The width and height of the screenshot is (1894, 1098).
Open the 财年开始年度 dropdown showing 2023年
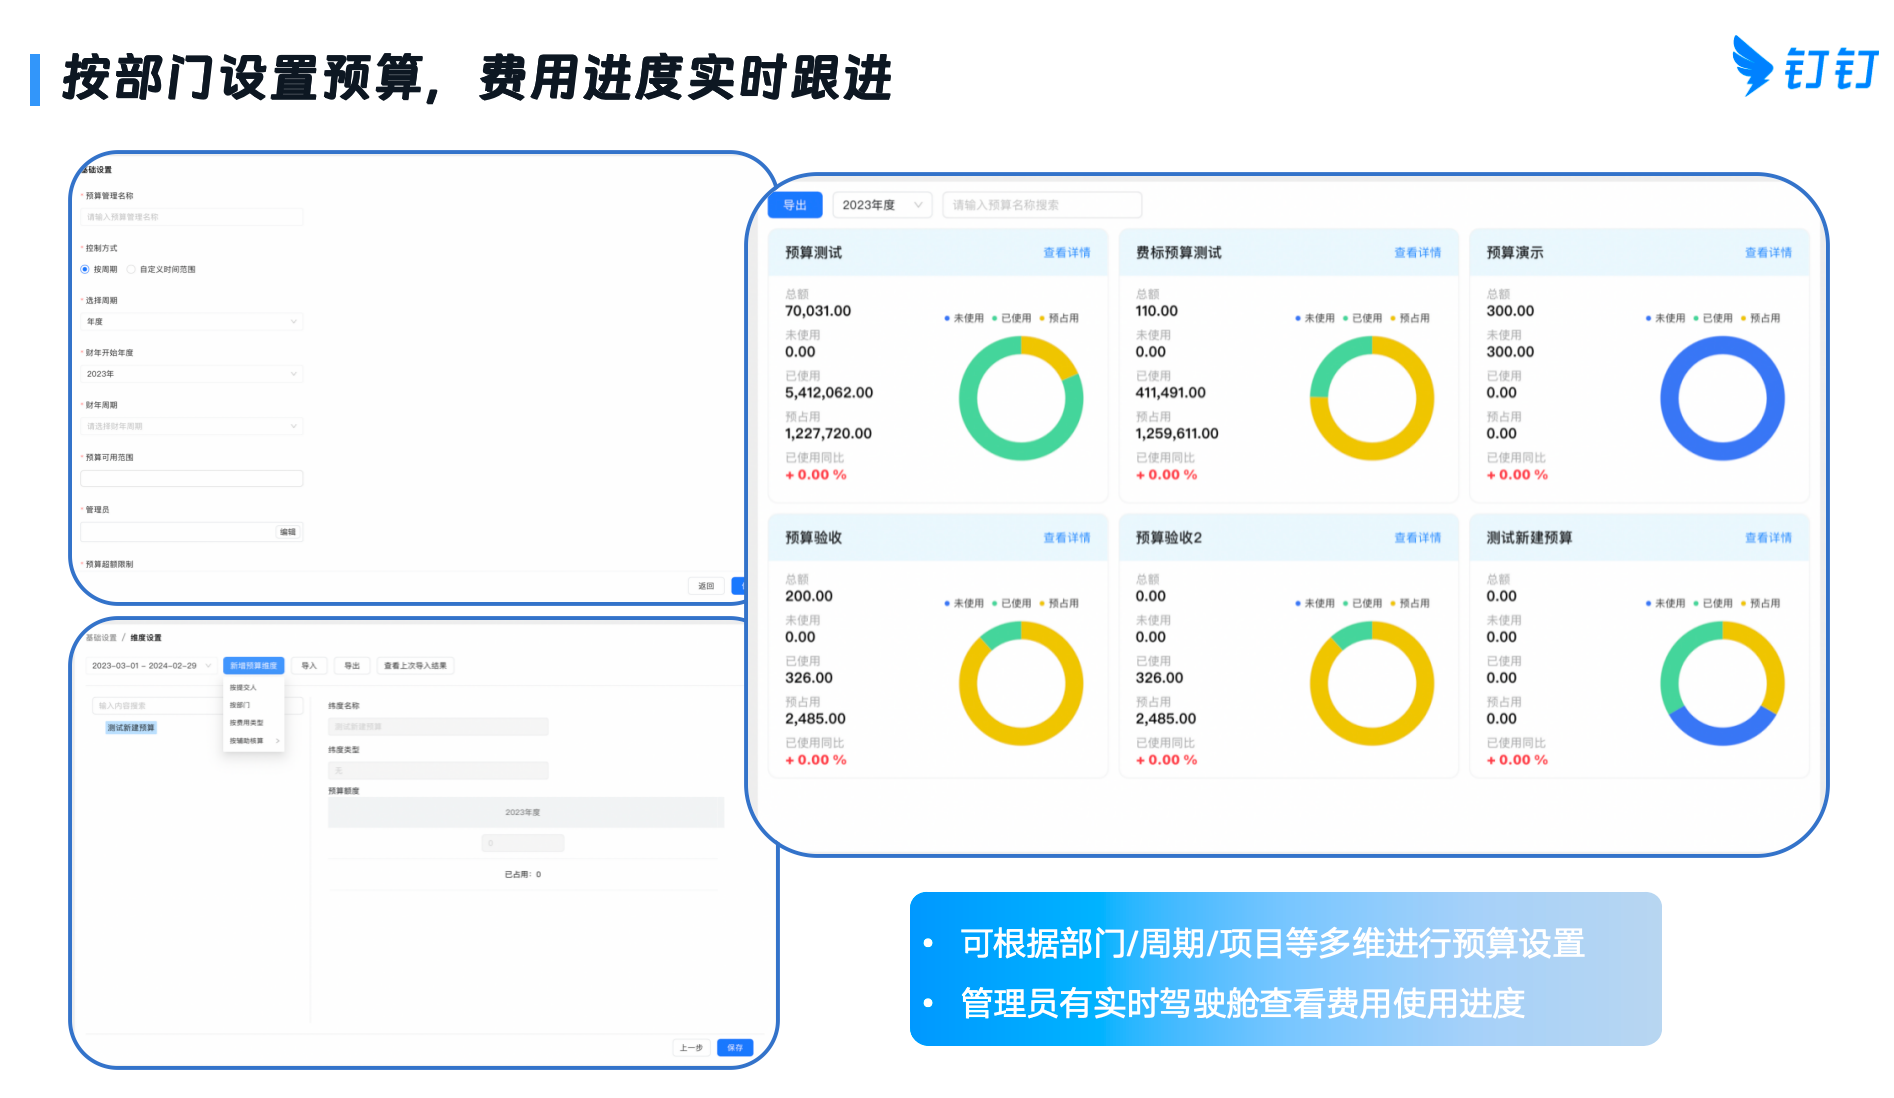coord(191,374)
